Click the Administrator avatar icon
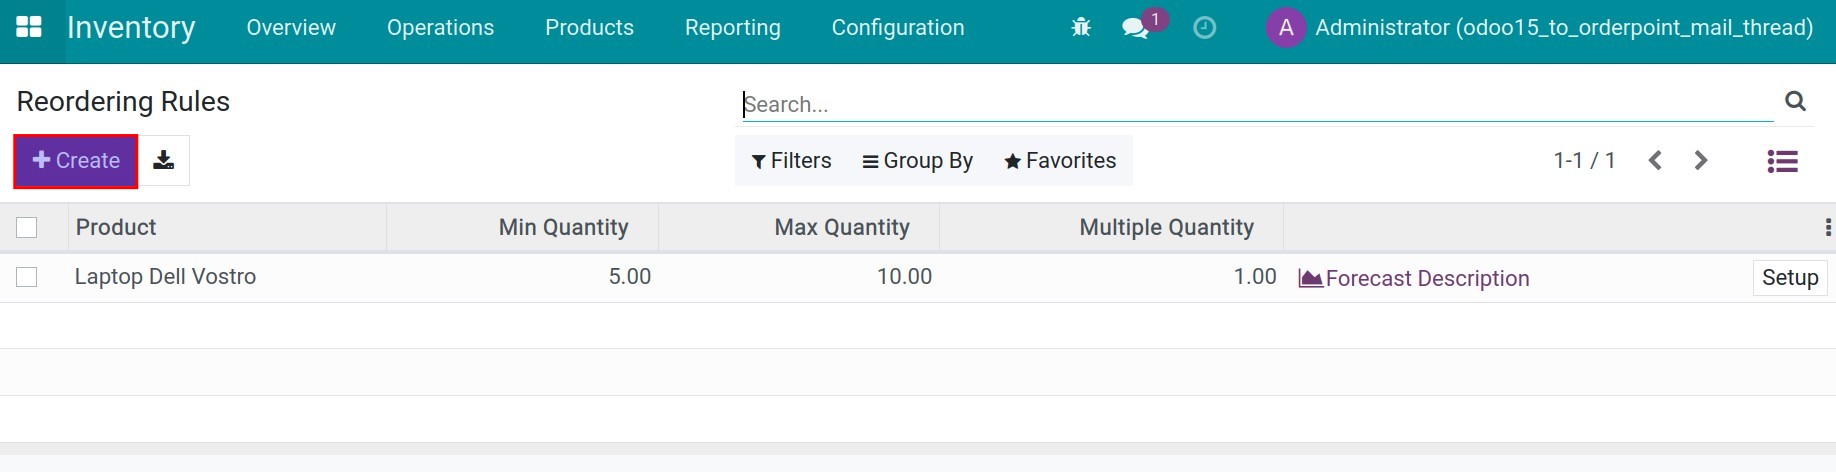 tap(1286, 28)
